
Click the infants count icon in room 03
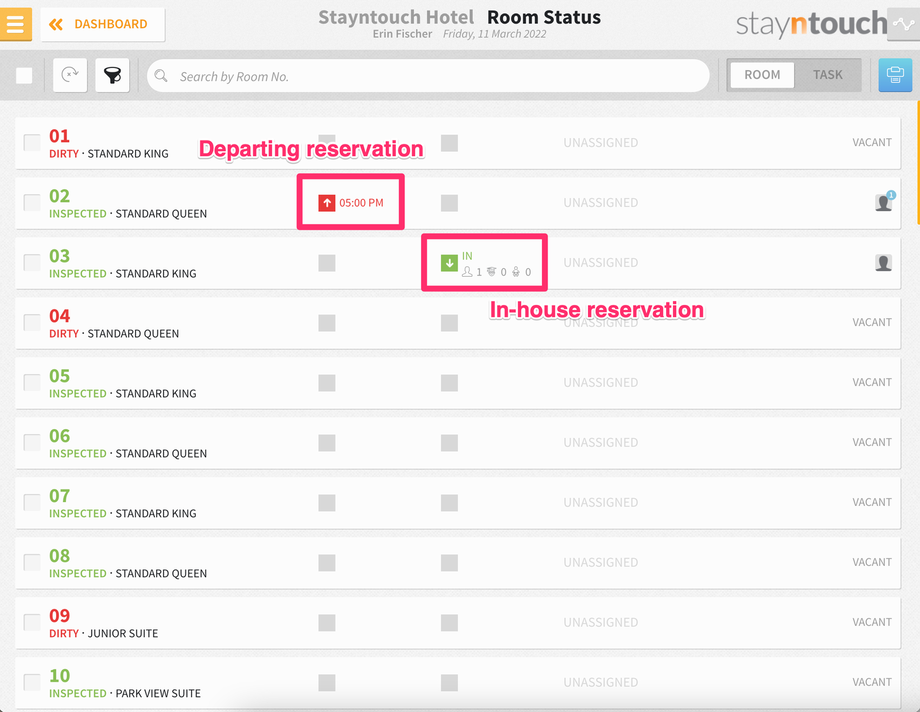pyautogui.click(x=516, y=272)
